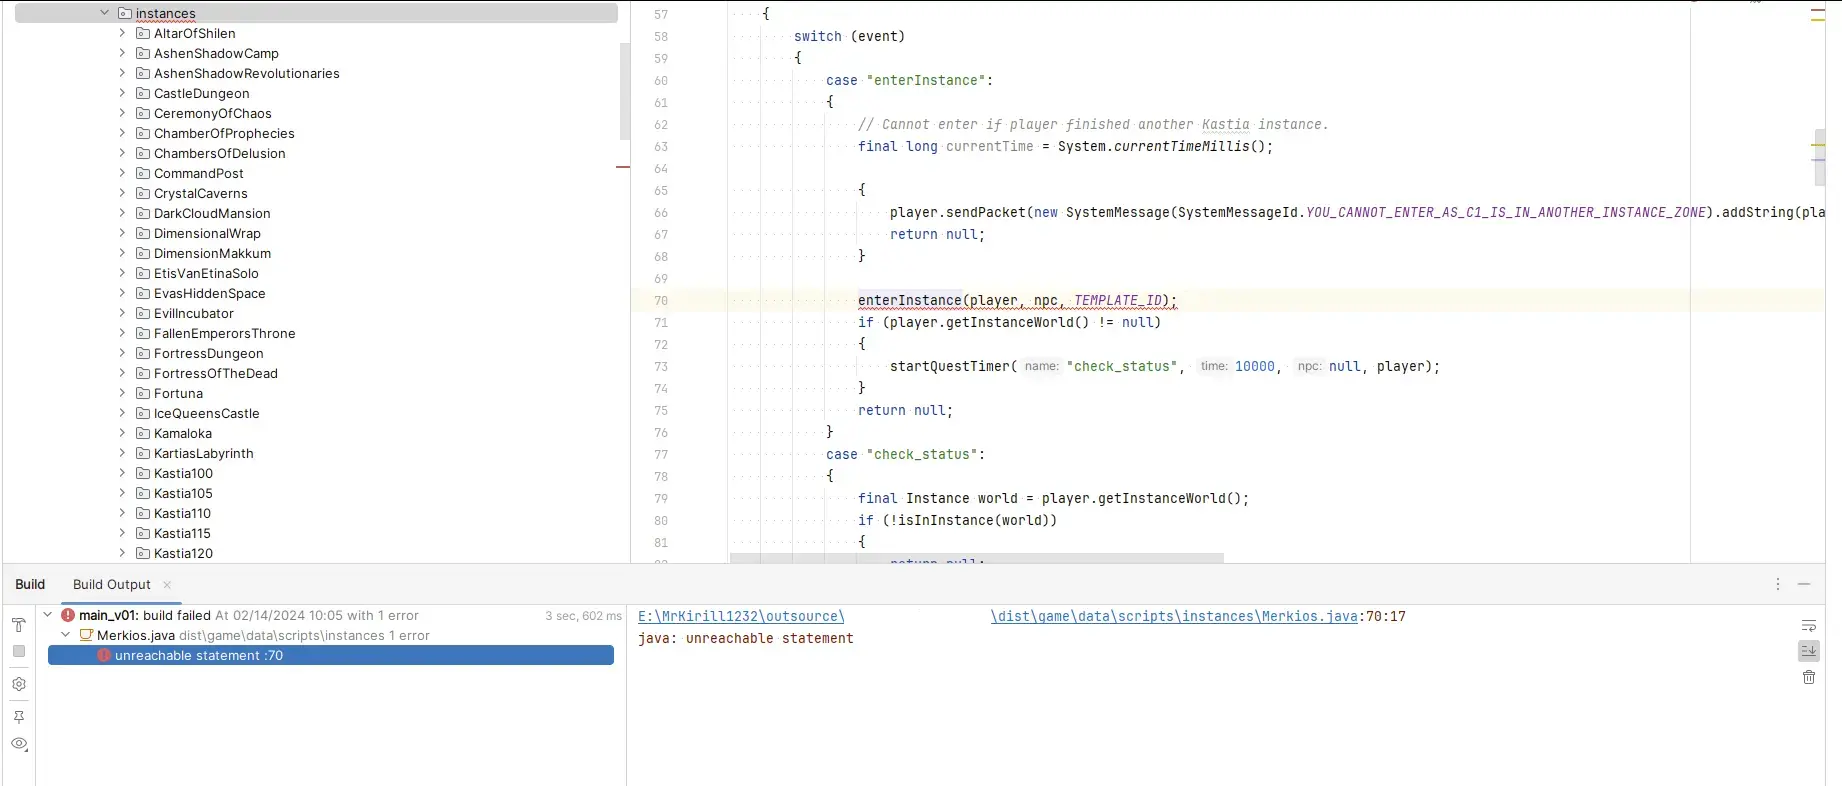Select EtisVanEtinaSolo in project tree
Screen dimensions: 1842x786
[x=206, y=274]
